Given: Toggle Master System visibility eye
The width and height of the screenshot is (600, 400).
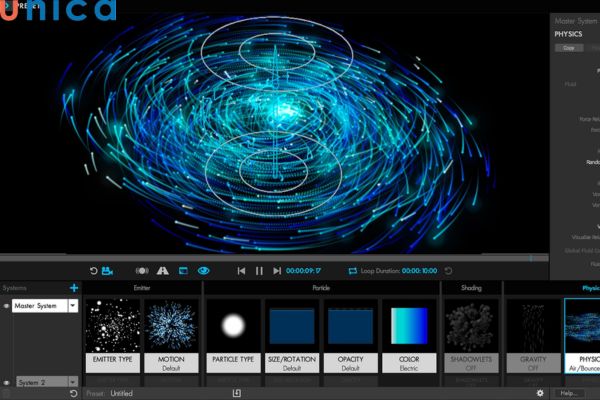Looking at the screenshot, I should point(6,306).
